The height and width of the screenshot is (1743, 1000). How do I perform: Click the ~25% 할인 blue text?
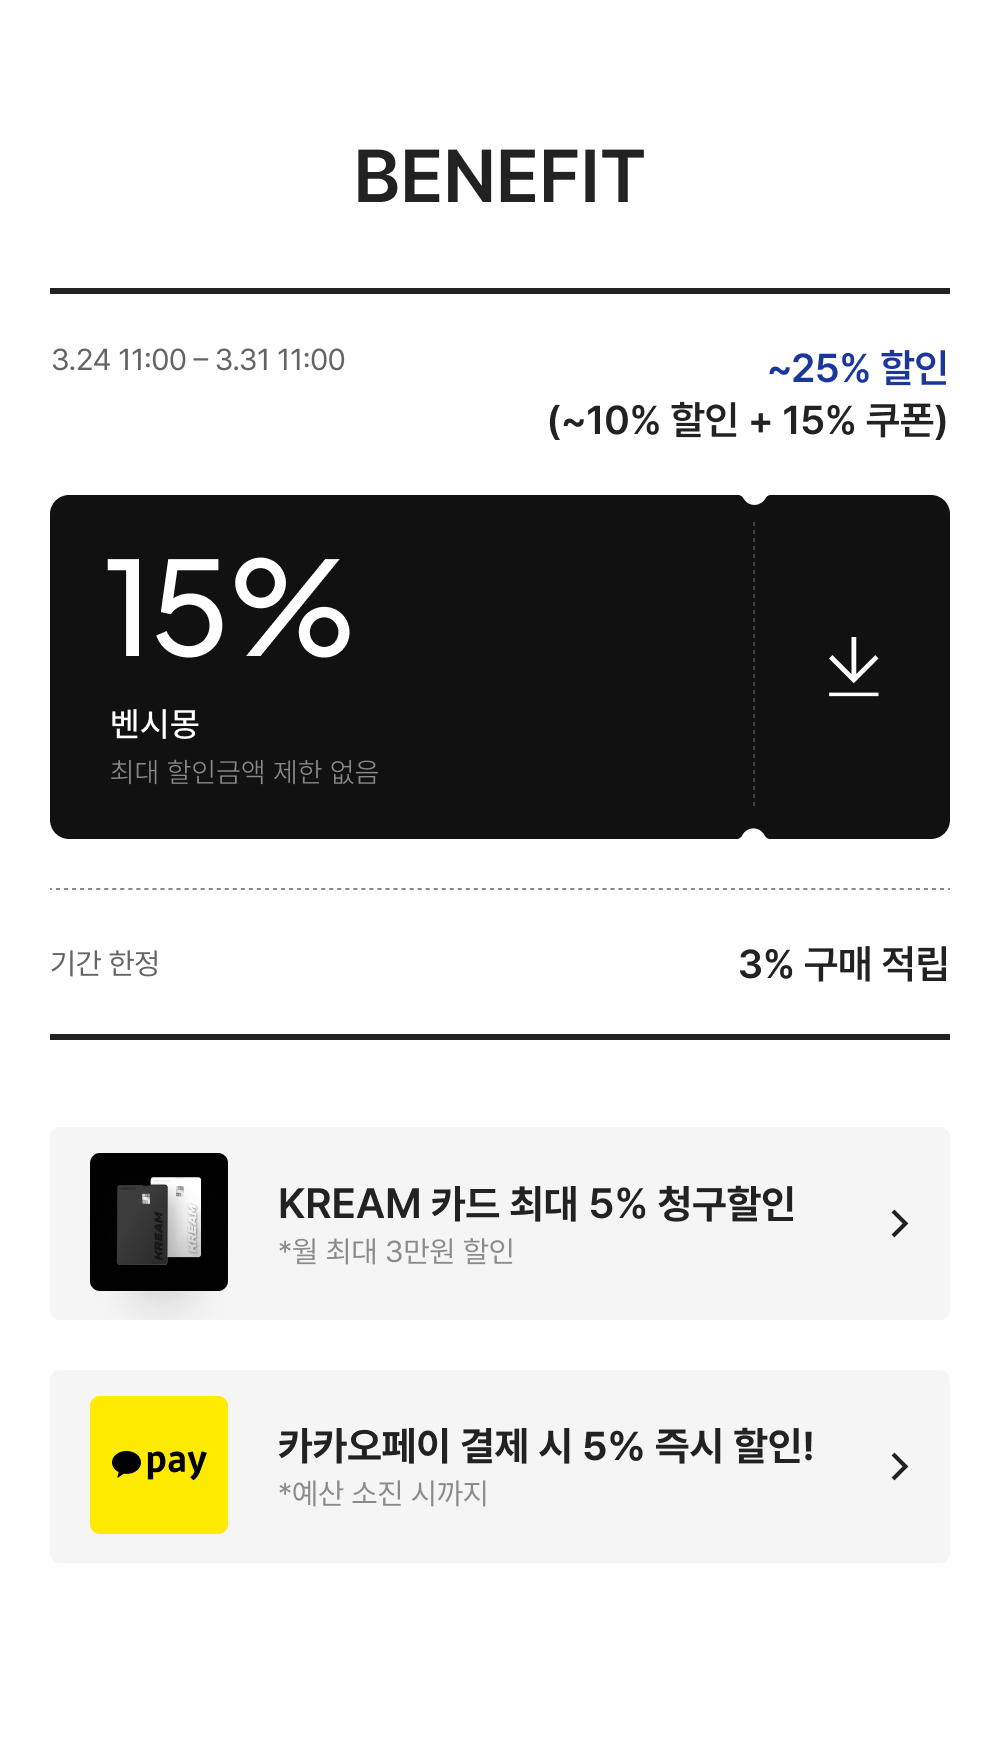857,368
